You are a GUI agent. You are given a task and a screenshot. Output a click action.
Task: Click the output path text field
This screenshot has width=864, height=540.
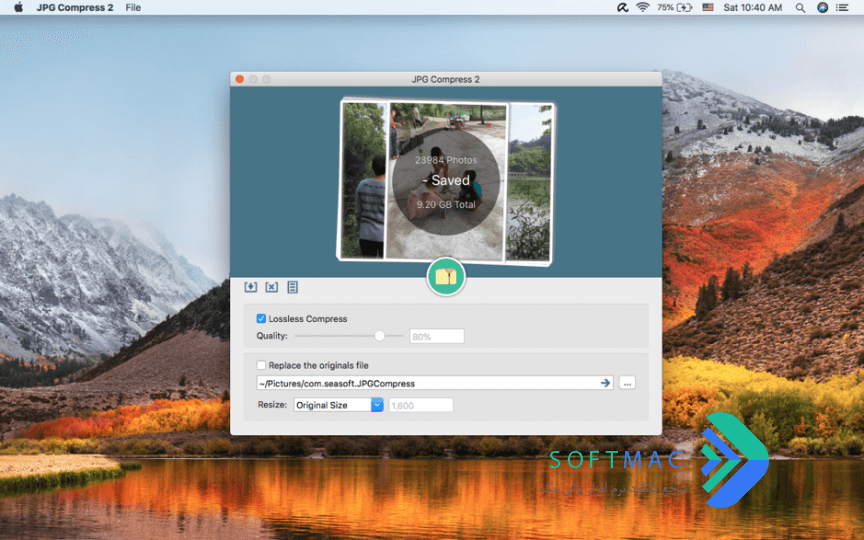pyautogui.click(x=435, y=383)
